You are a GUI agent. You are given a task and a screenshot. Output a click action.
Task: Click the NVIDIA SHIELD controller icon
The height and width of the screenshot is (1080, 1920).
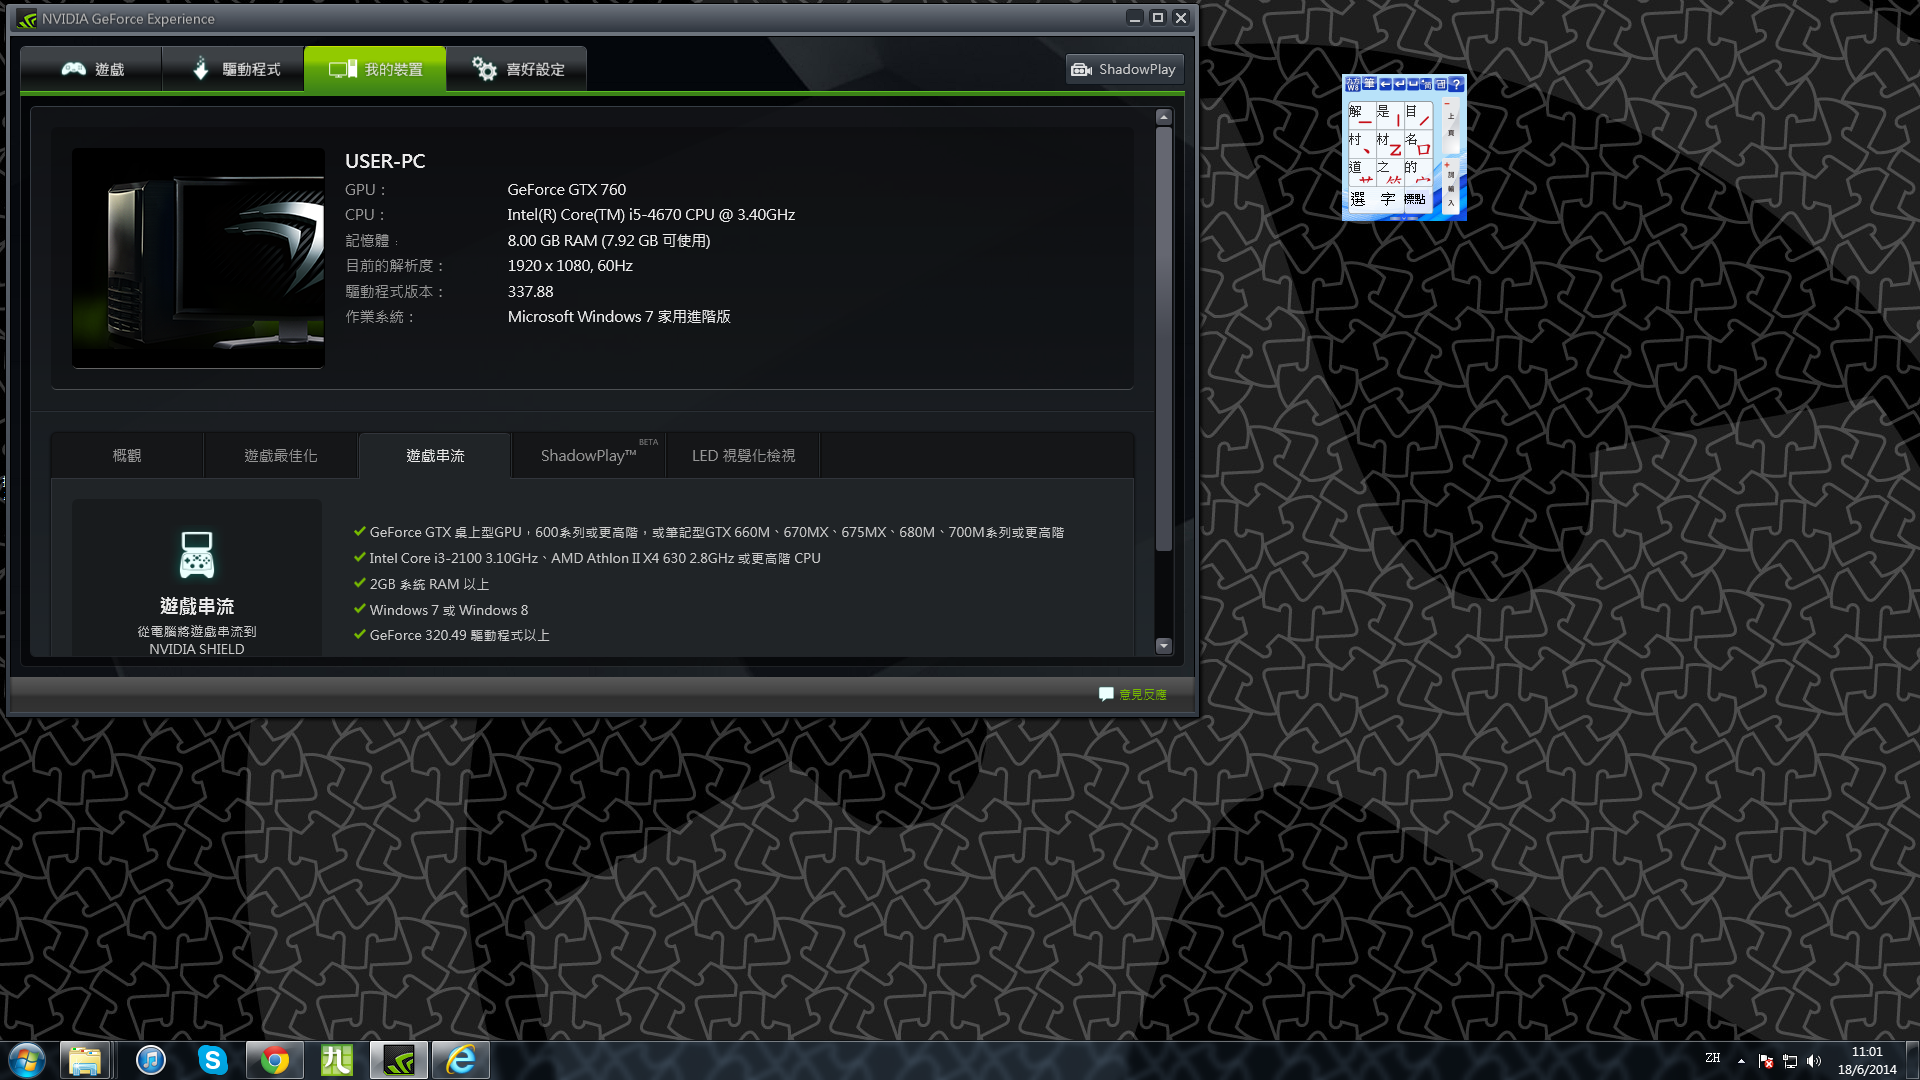[x=196, y=555]
